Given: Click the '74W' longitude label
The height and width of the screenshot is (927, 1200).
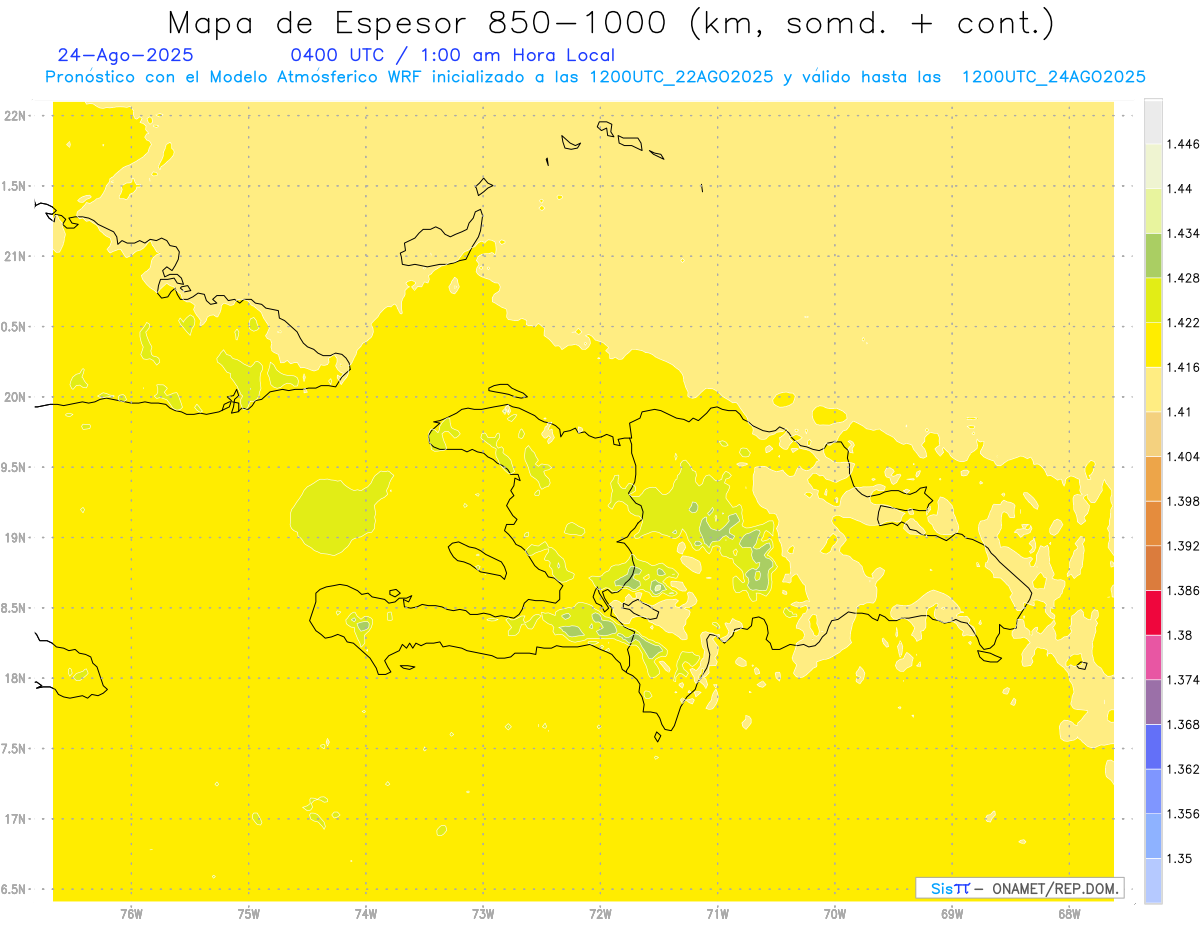Looking at the screenshot, I should coord(366,913).
